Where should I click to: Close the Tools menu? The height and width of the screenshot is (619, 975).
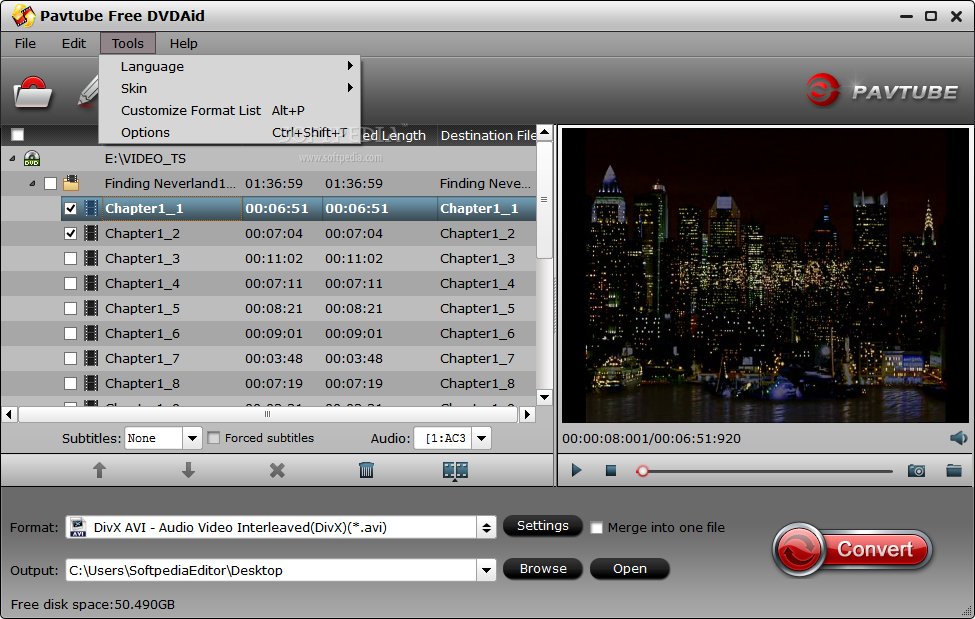point(127,44)
